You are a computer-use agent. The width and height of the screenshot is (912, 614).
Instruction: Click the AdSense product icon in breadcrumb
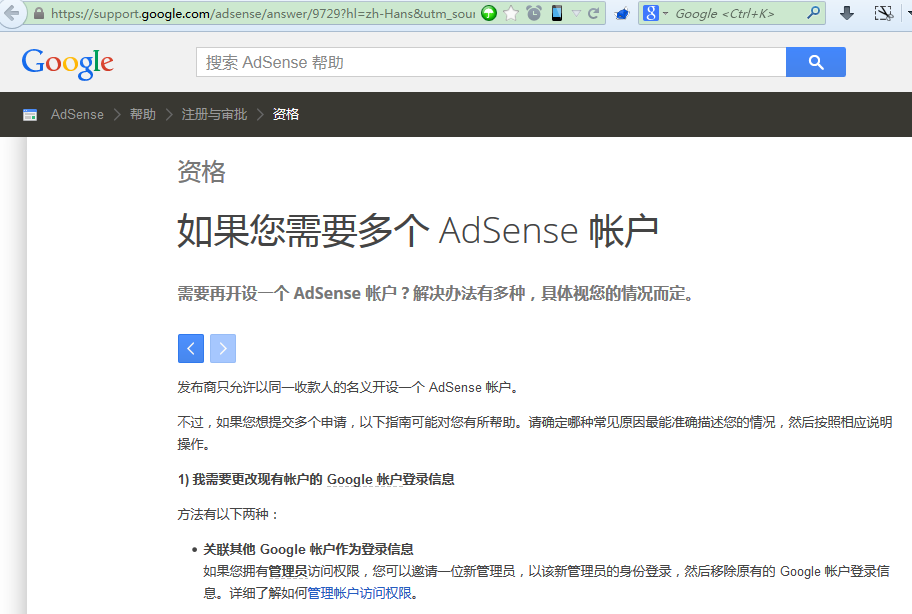click(30, 115)
